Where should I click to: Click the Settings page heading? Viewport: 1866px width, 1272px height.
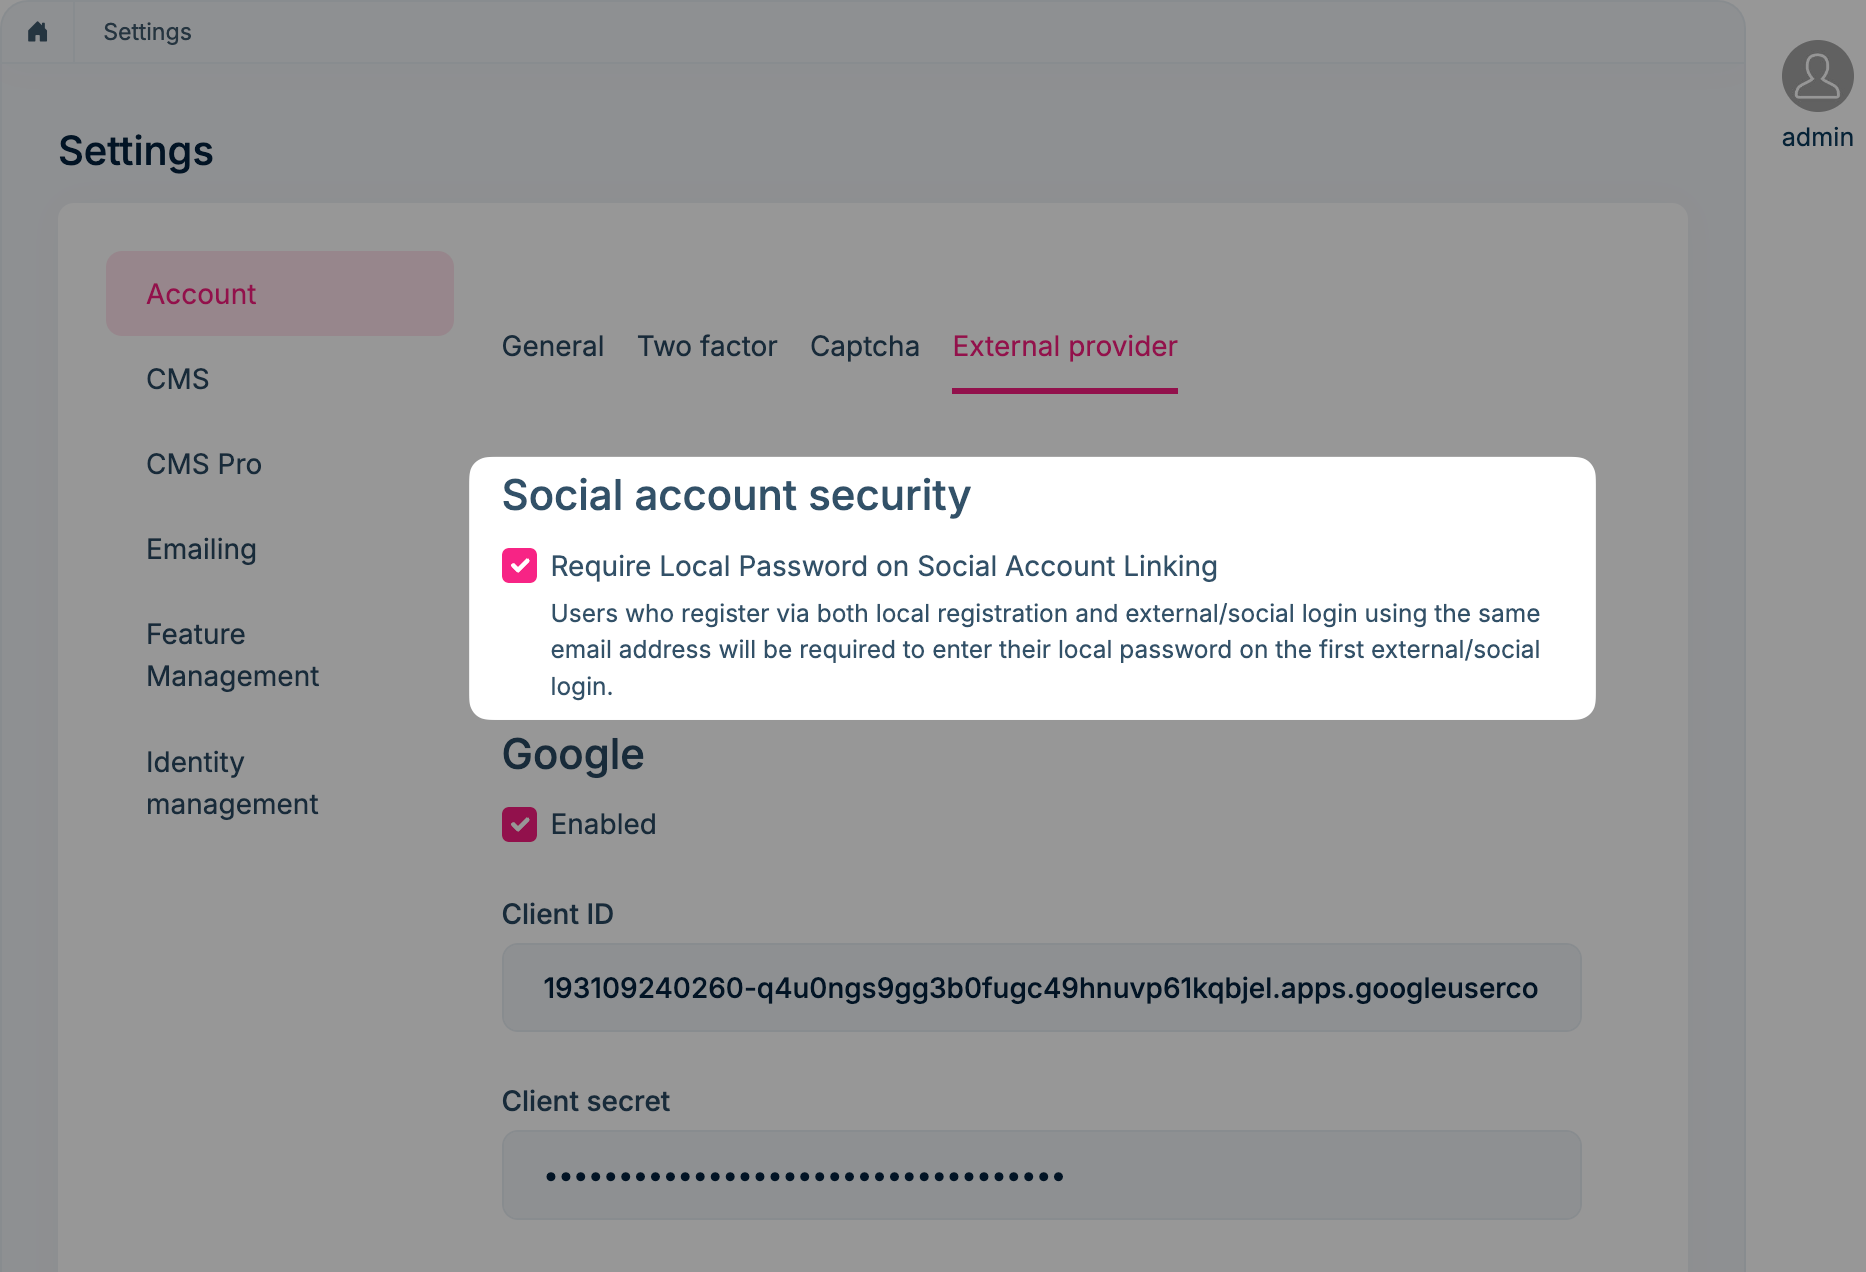[135, 151]
